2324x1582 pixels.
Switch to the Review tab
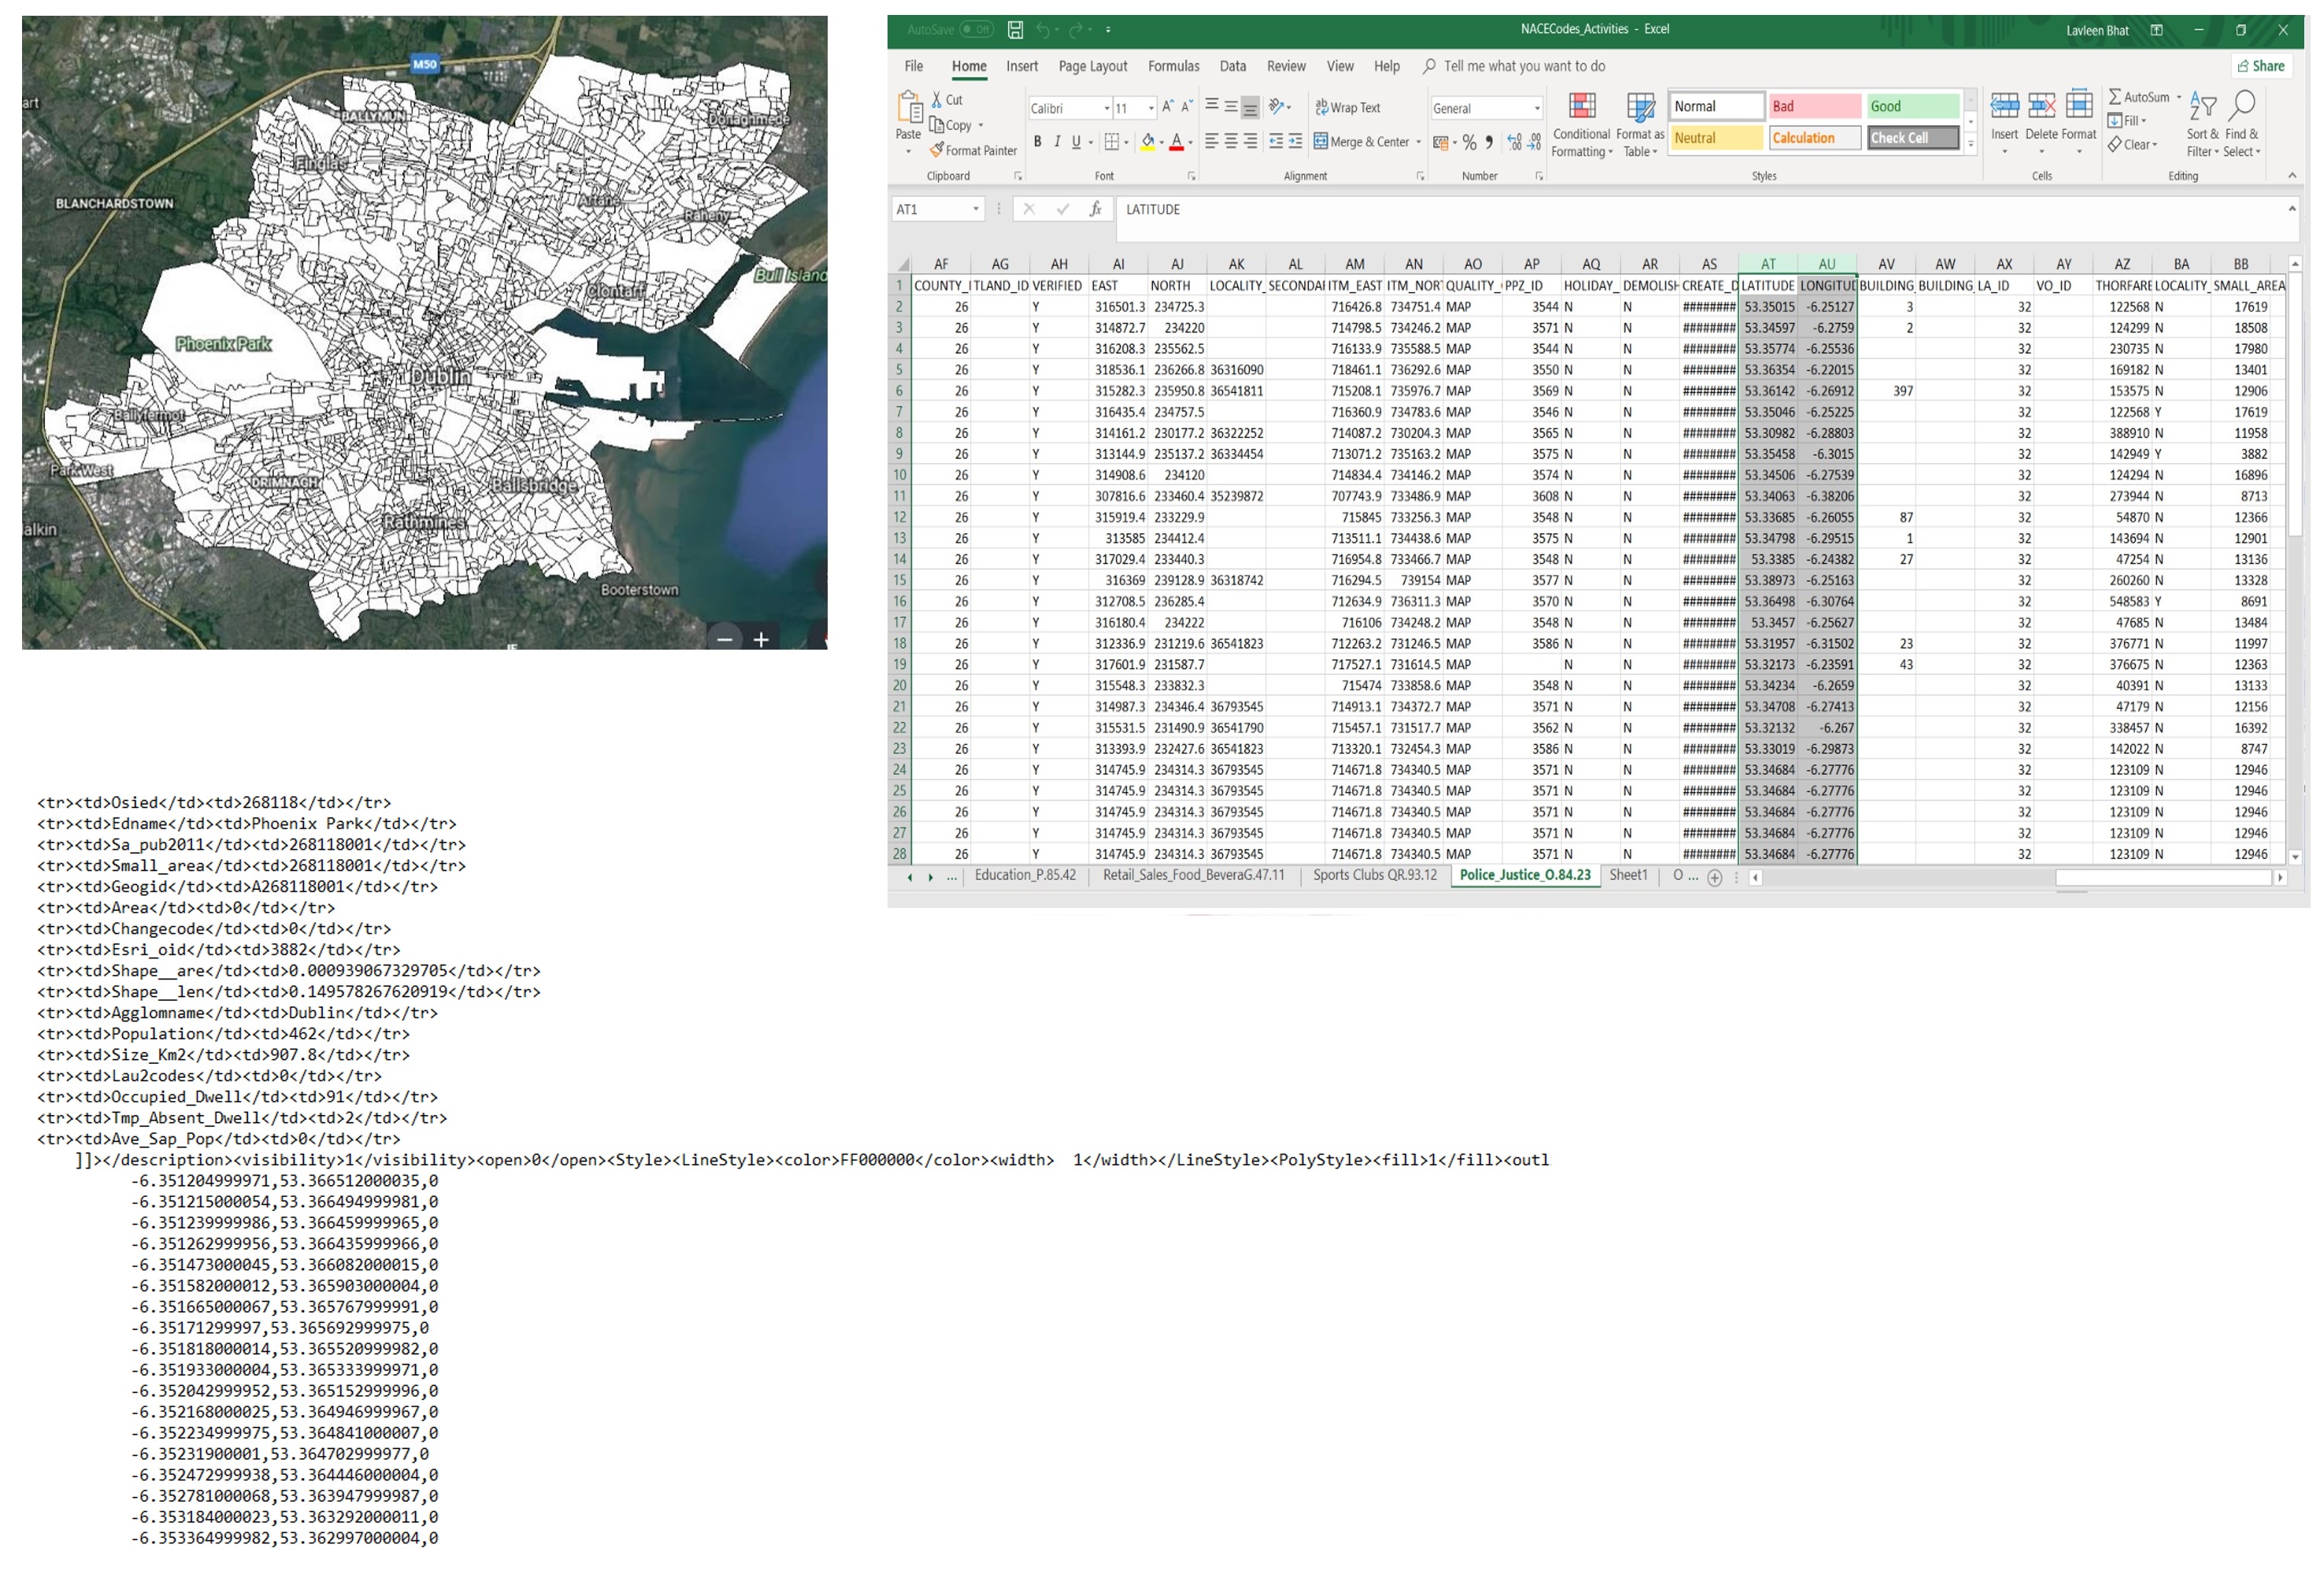[1286, 66]
